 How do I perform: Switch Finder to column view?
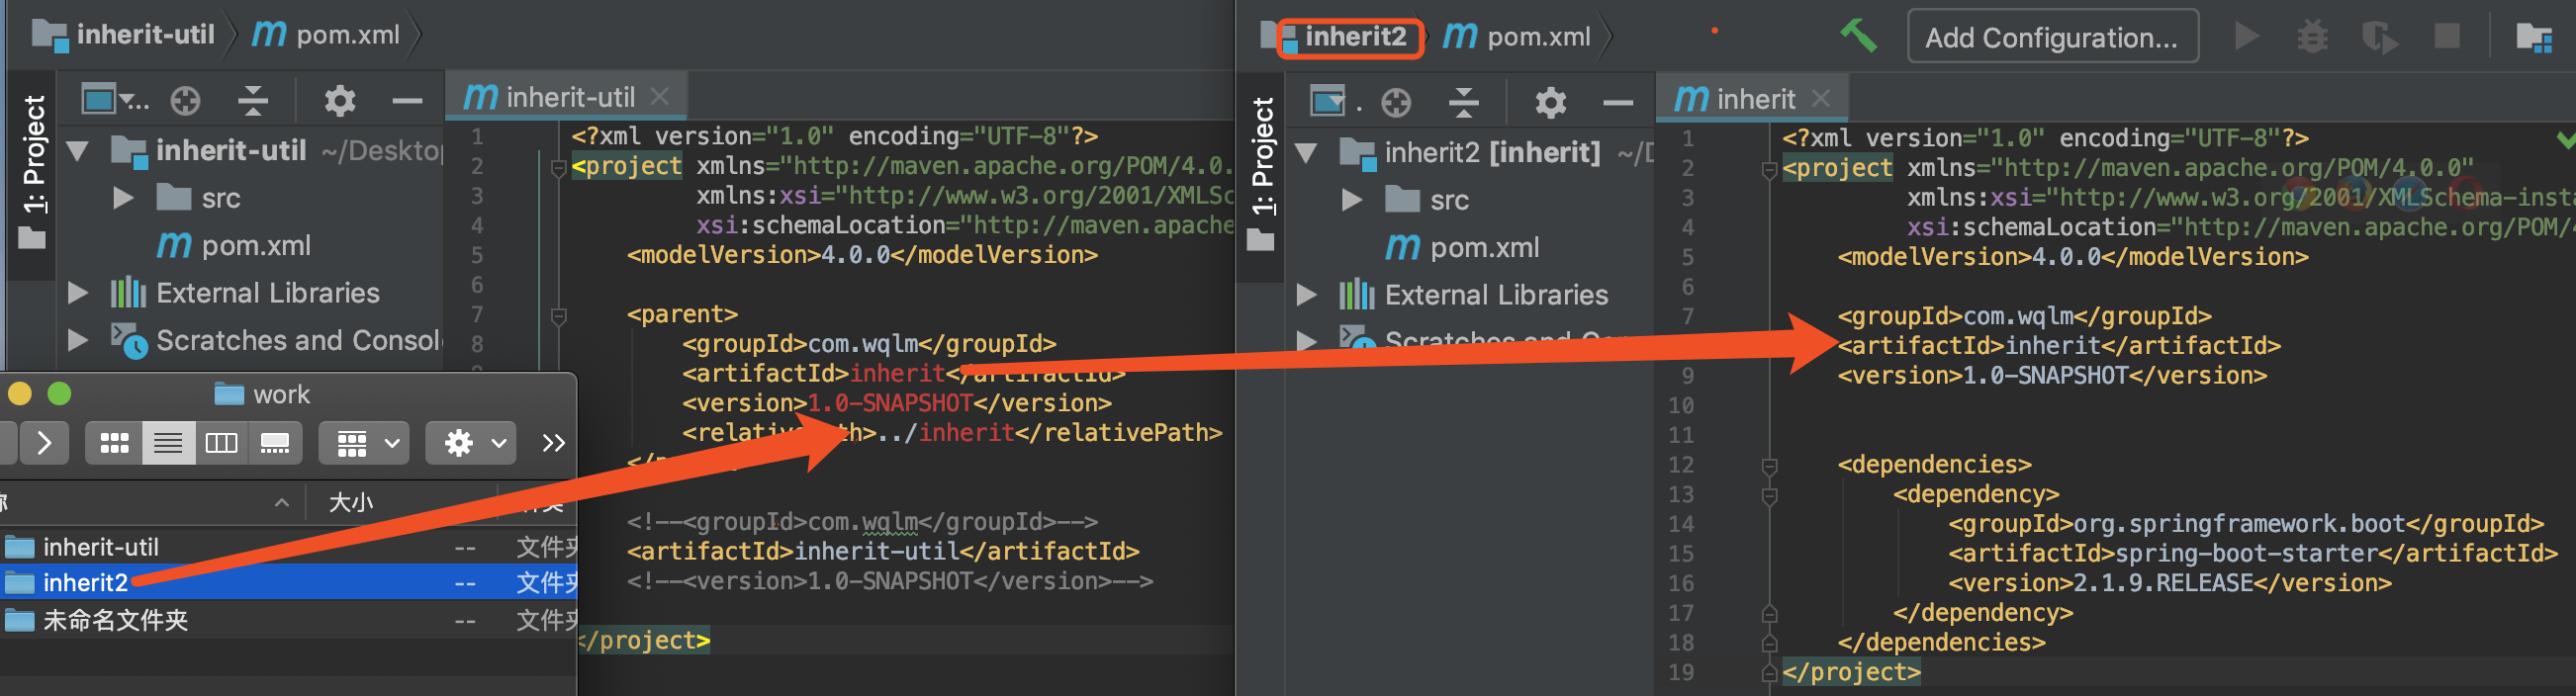click(221, 443)
